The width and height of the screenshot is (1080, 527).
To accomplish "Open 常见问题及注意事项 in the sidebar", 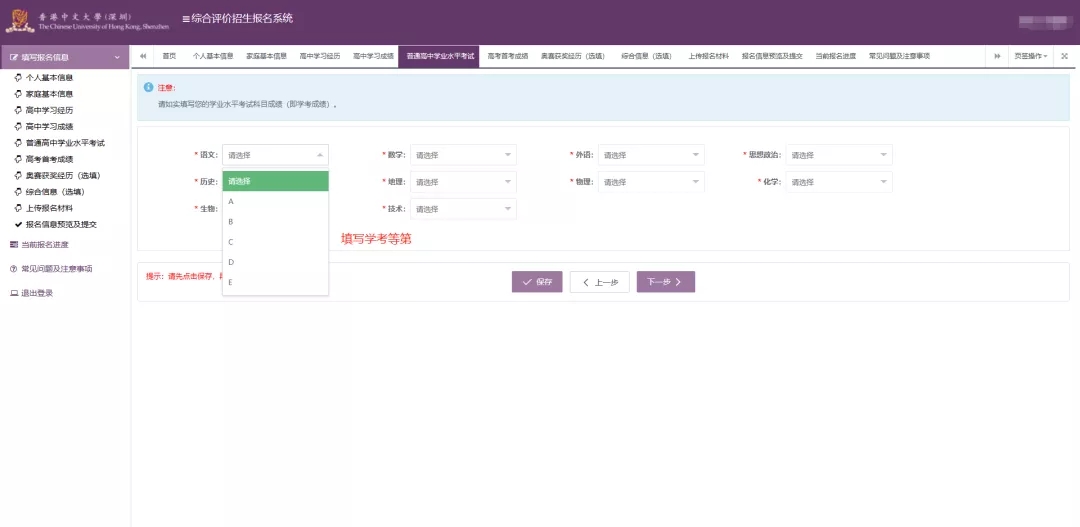I will click(56, 269).
